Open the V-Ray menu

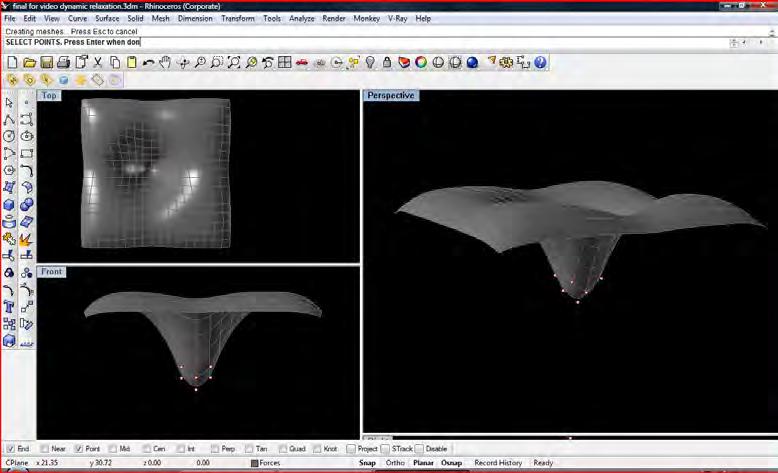click(x=398, y=18)
